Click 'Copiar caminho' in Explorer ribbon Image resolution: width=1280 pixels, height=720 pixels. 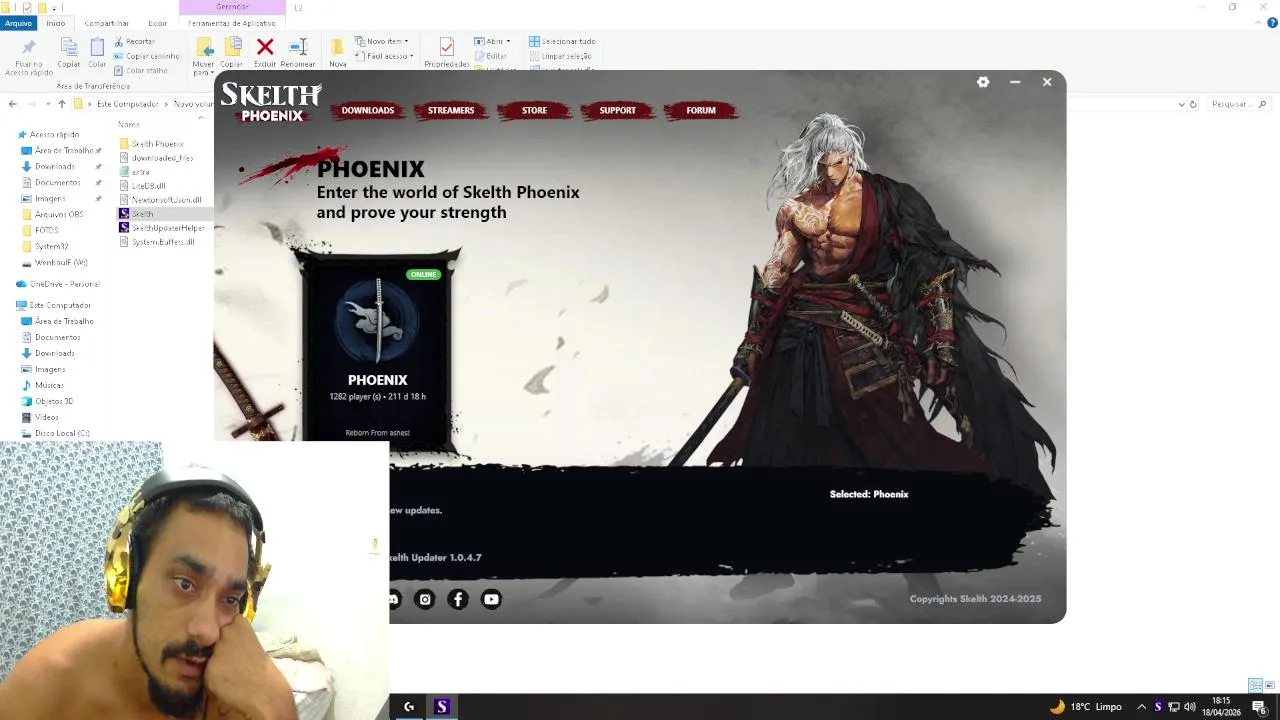pyautogui.click(x=147, y=56)
